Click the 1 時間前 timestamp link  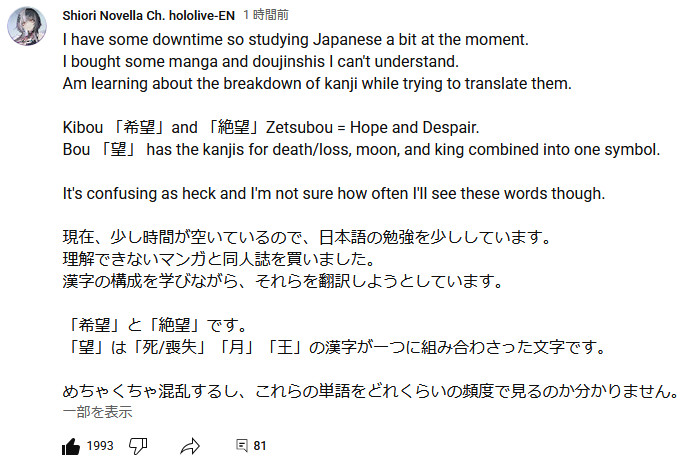pos(266,15)
